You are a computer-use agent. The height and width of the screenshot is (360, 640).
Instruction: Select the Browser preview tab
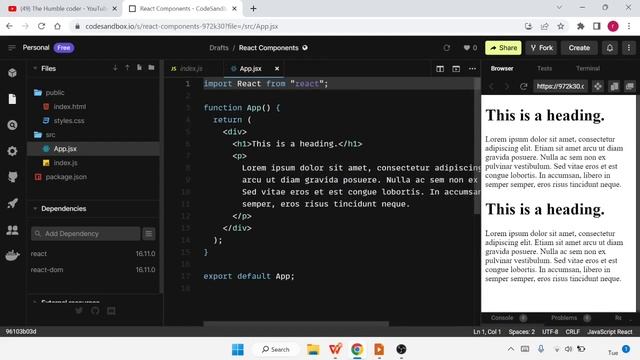click(x=502, y=69)
